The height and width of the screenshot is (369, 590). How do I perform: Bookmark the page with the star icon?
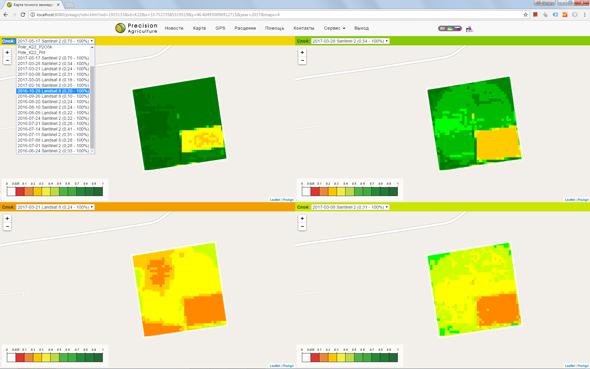coord(526,15)
